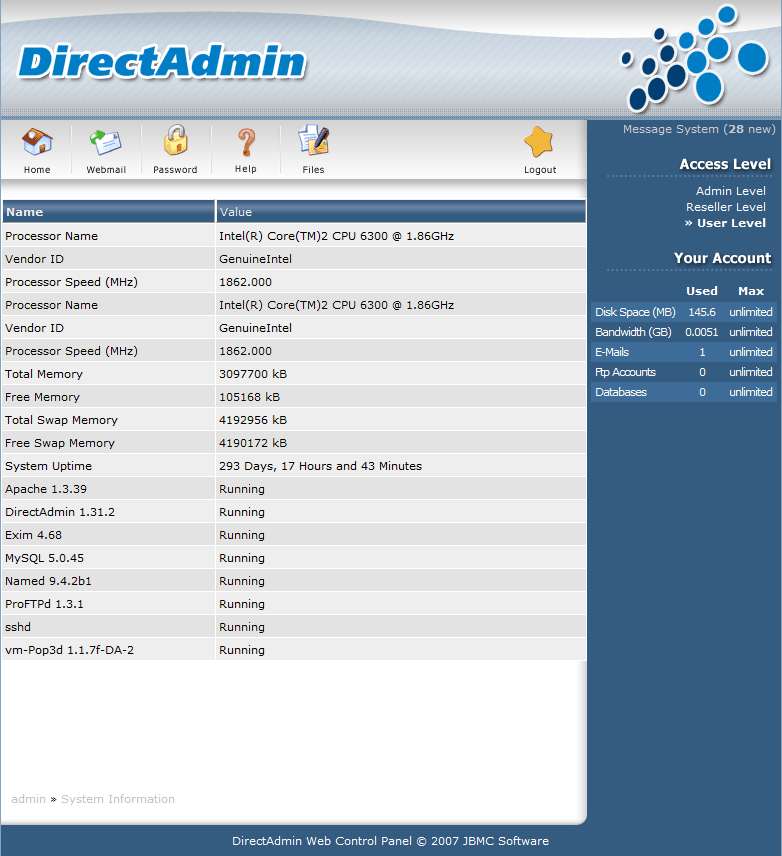The width and height of the screenshot is (782, 856).
Task: Click the Files label in the toolbar
Action: (313, 170)
